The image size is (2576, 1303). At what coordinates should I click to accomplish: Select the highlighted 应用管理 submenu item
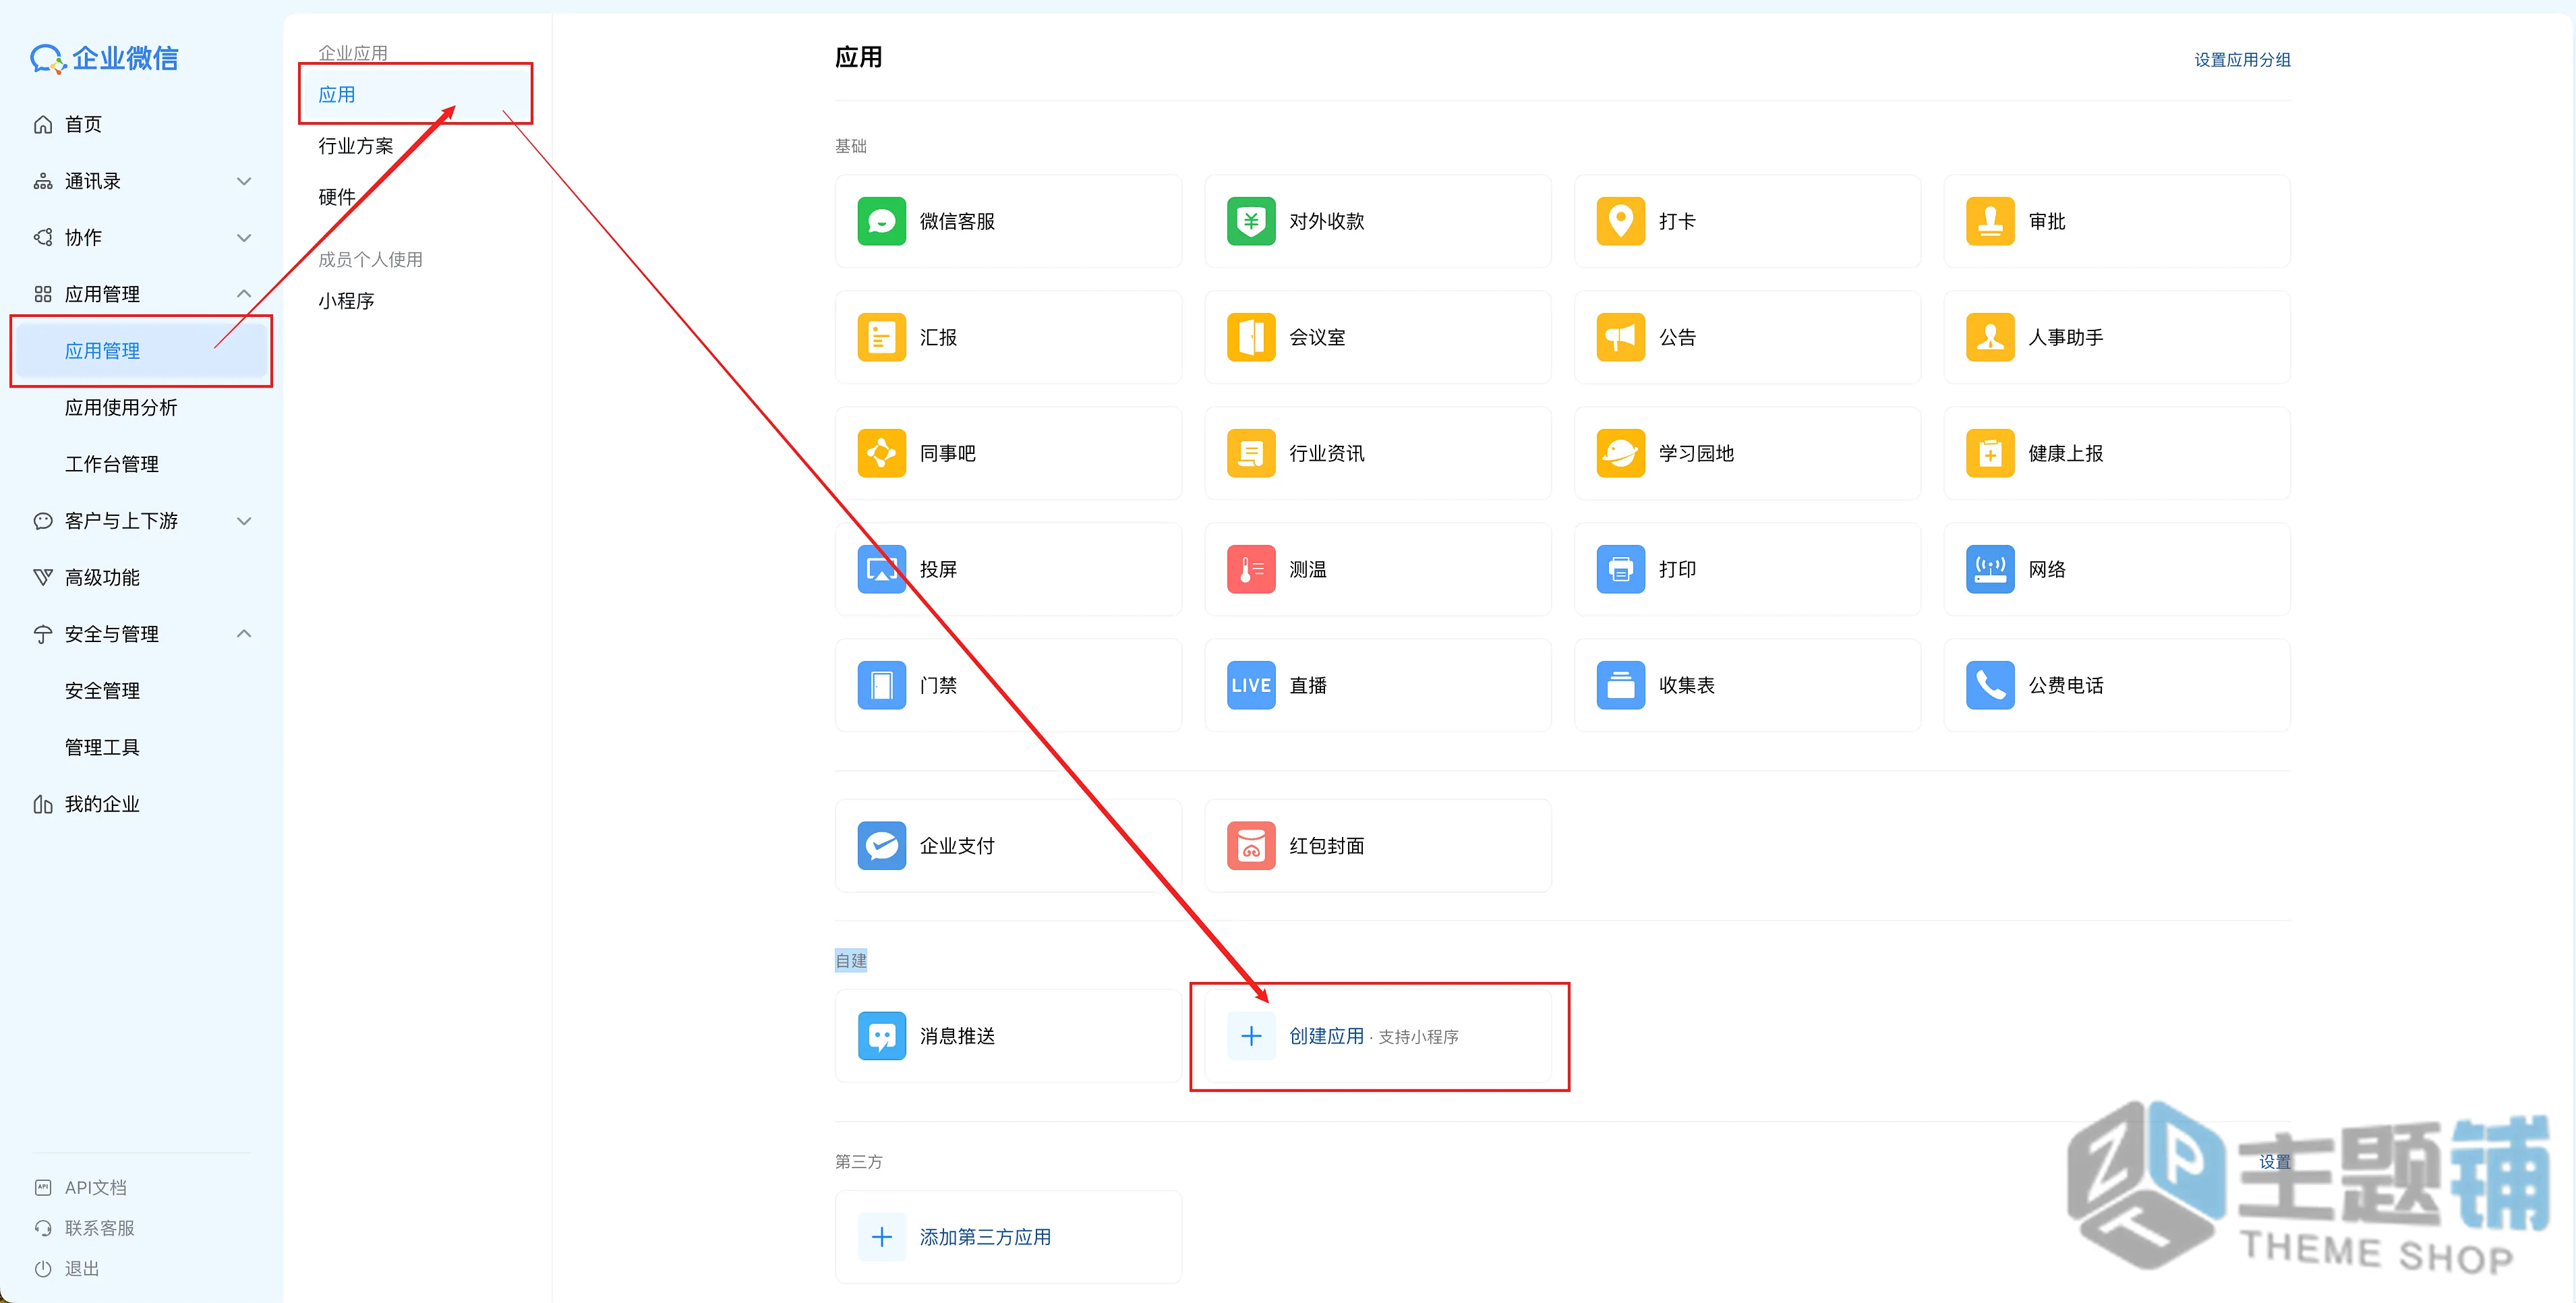(x=142, y=351)
